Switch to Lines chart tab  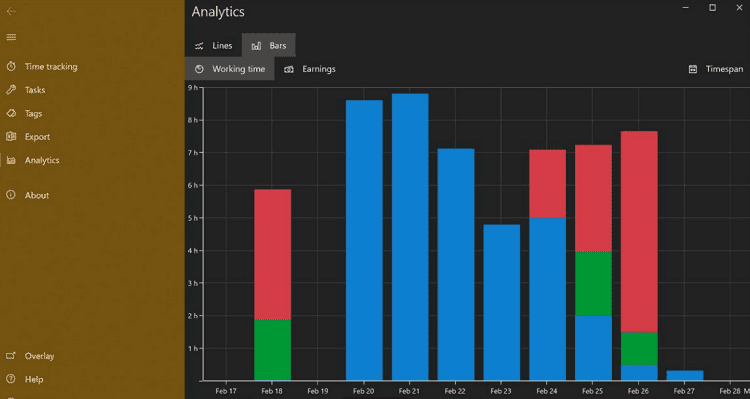tap(213, 46)
